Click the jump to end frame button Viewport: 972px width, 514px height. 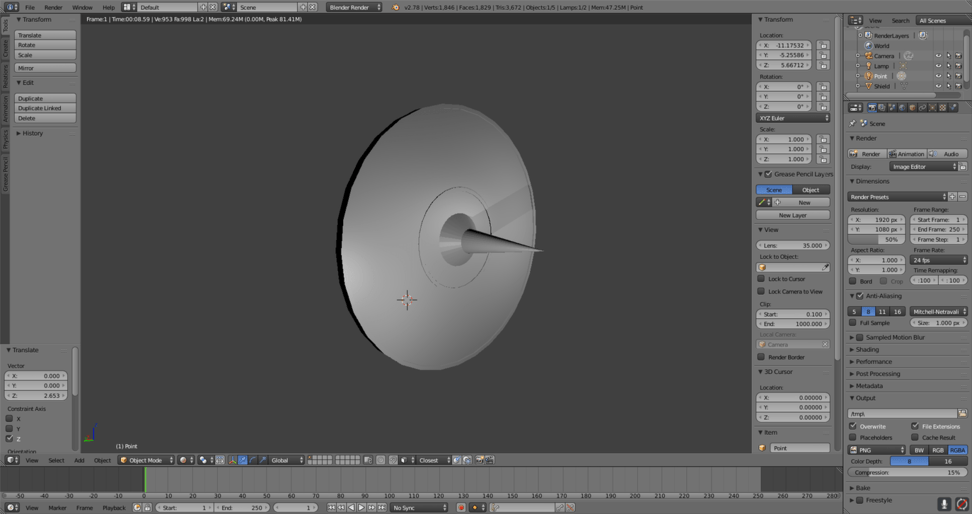(382, 508)
